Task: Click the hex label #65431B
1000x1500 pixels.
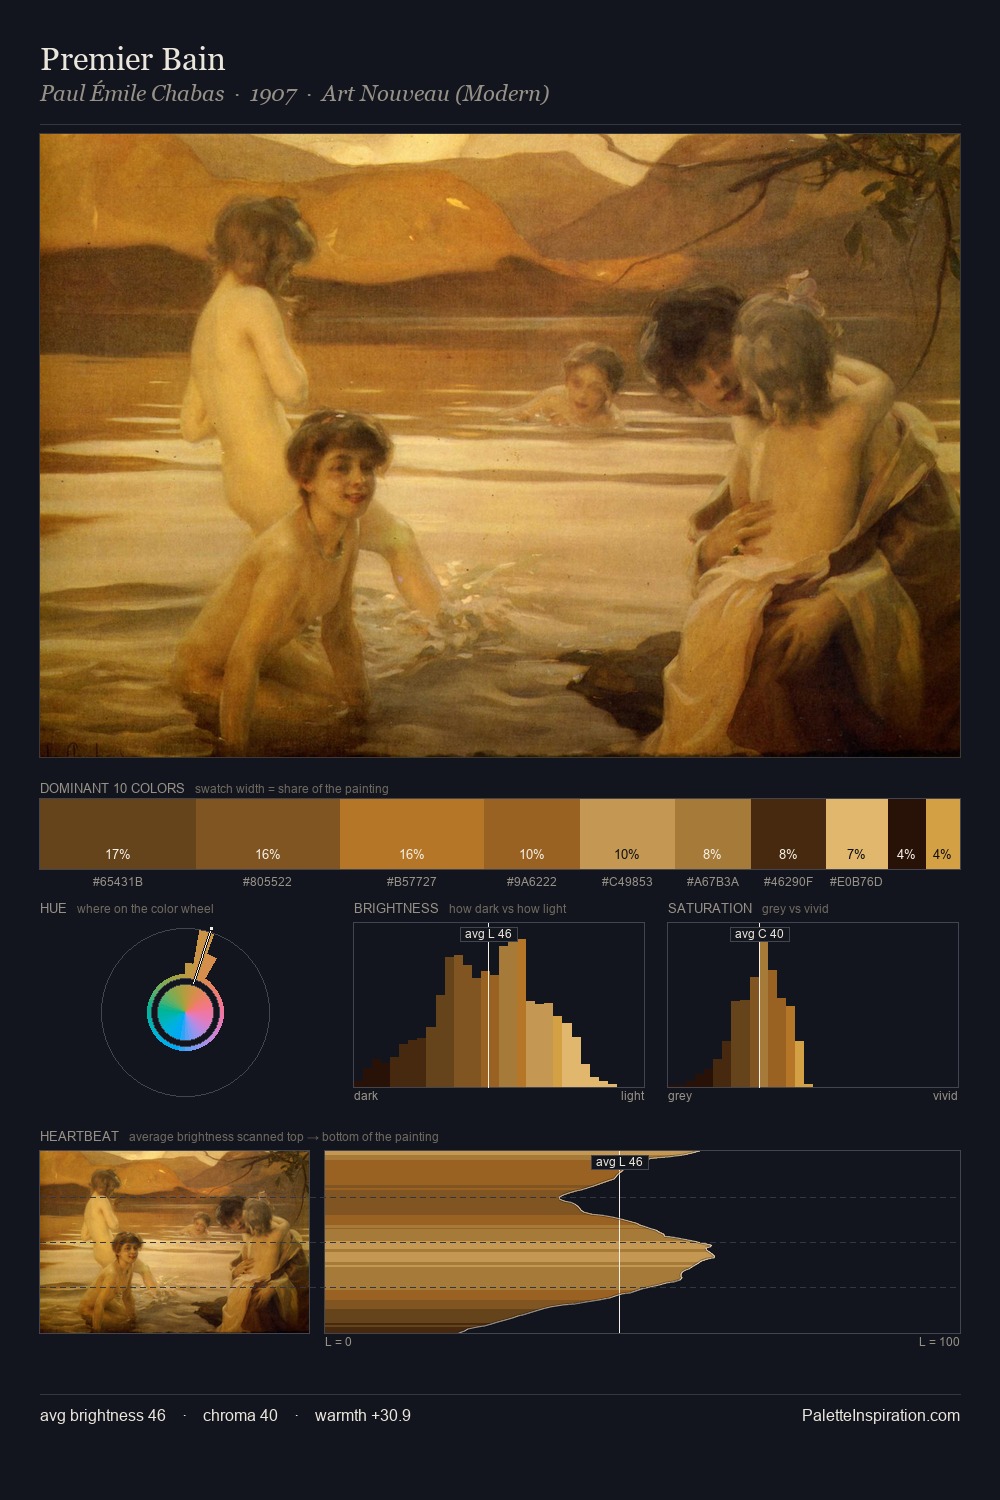Action: click(118, 882)
